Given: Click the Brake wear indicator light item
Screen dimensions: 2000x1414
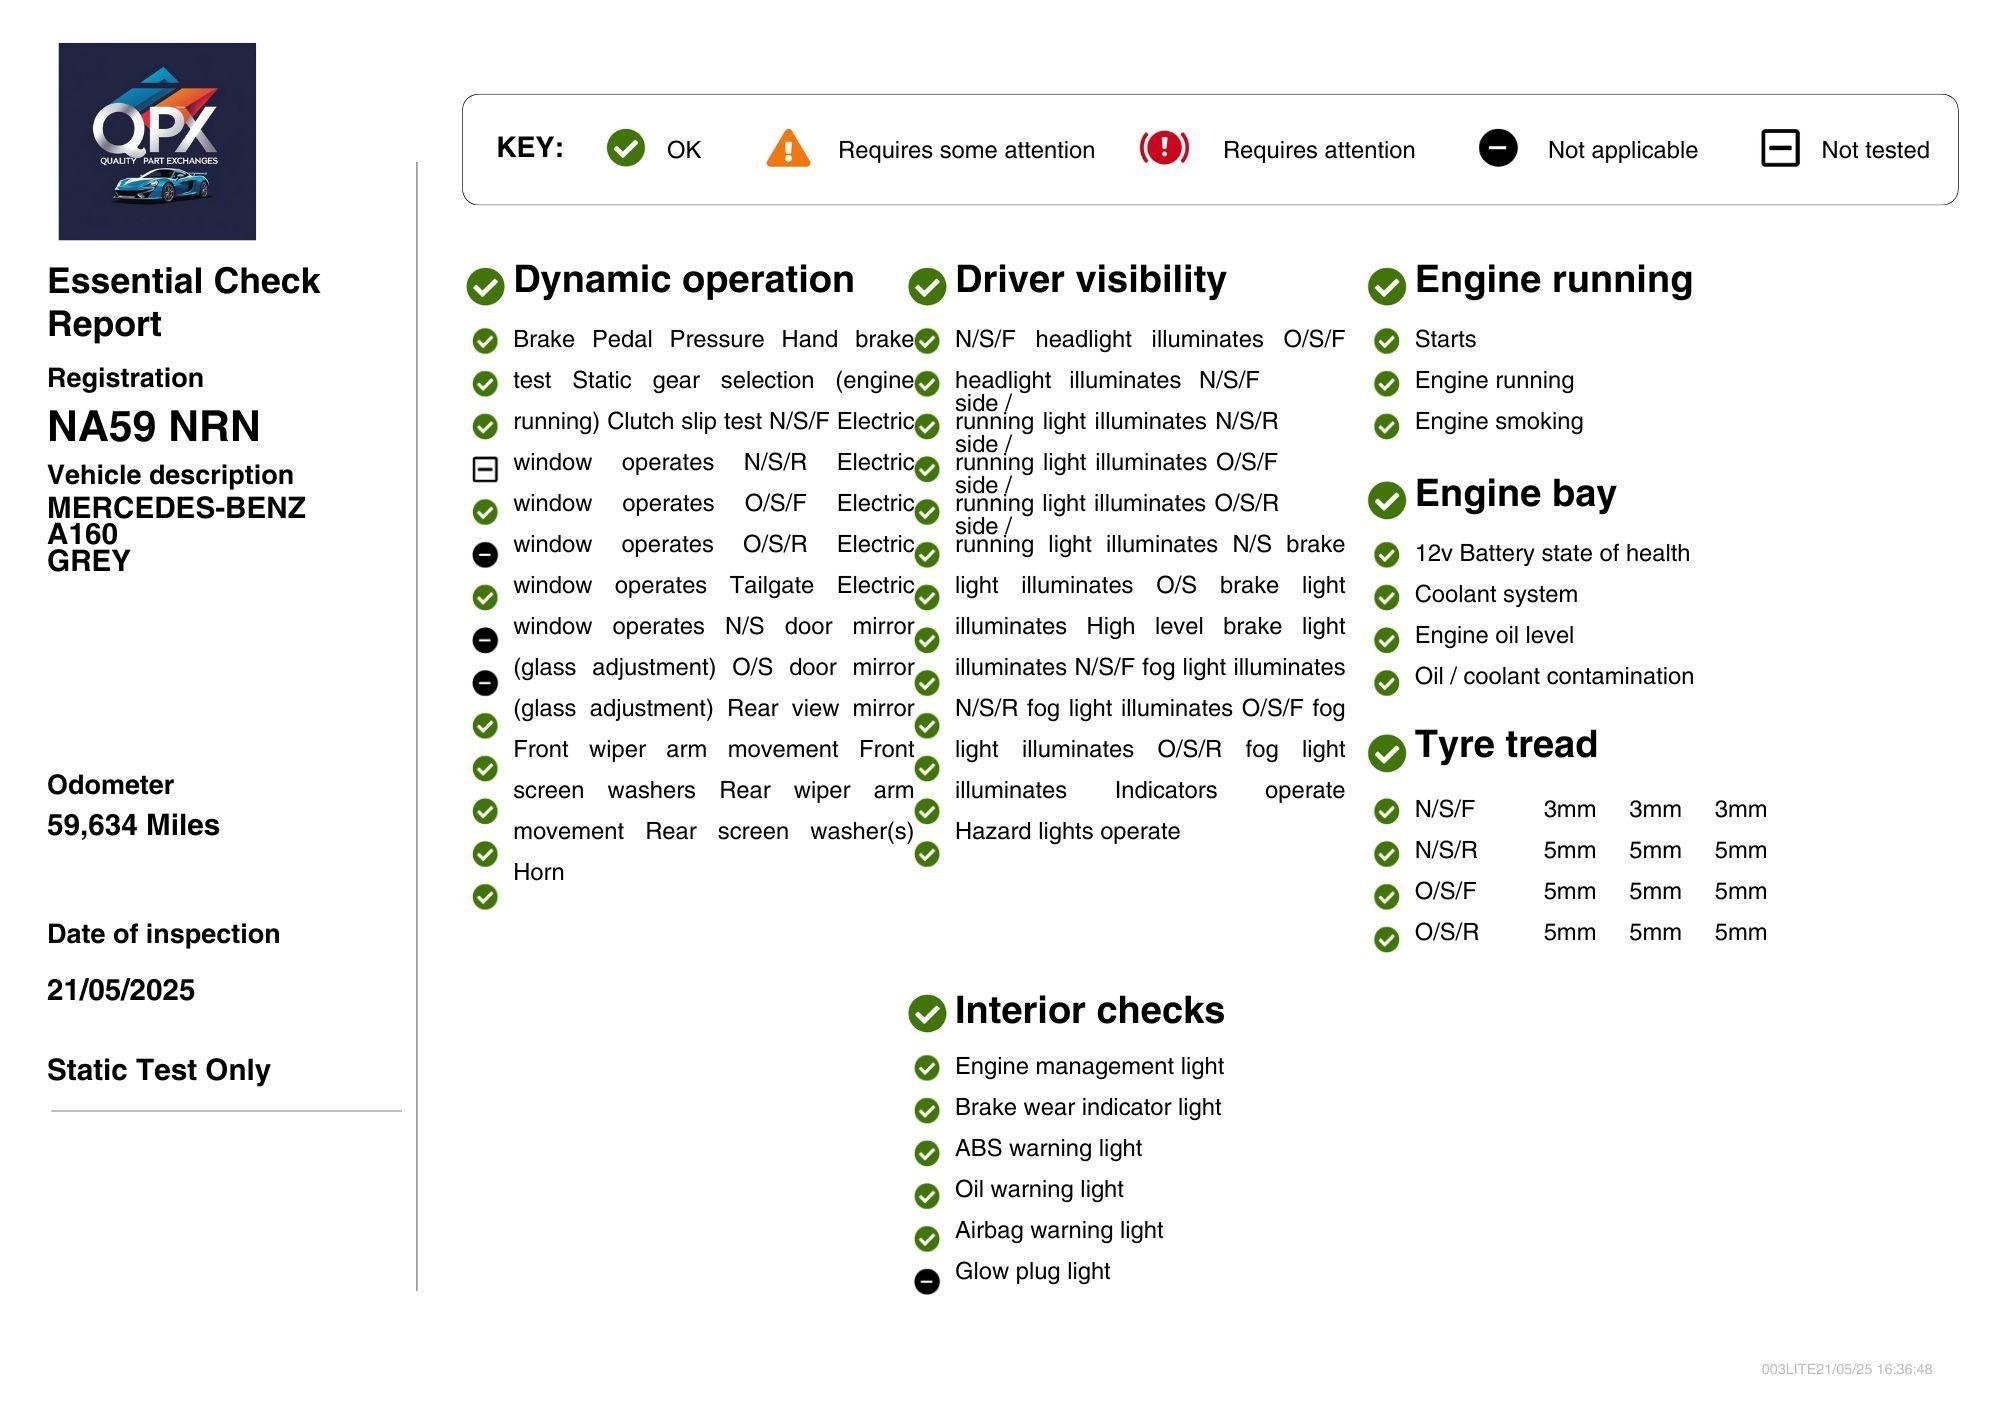Looking at the screenshot, I should pos(1088,1107).
